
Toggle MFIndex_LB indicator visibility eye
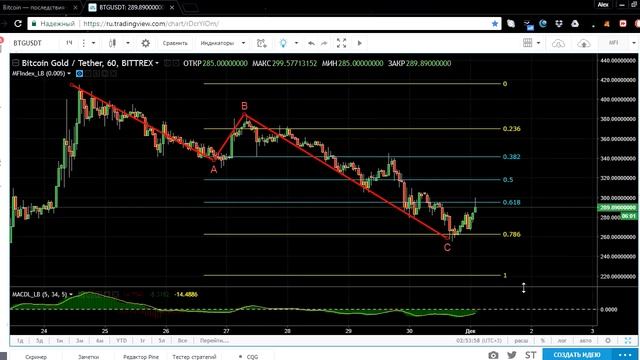click(80, 73)
